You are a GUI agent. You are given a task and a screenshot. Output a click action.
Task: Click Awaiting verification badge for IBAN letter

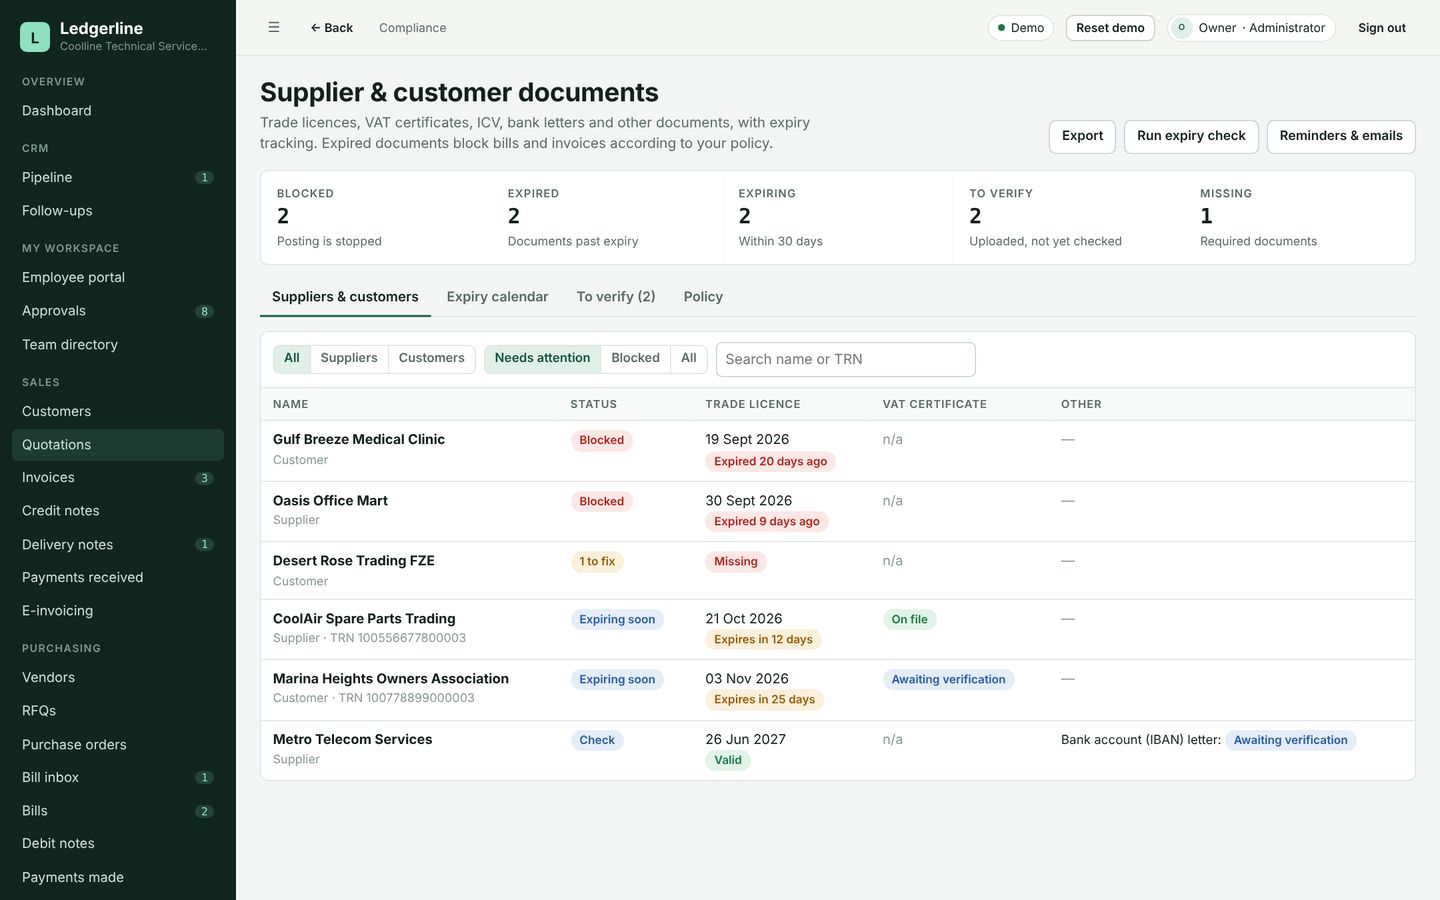click(x=1290, y=741)
